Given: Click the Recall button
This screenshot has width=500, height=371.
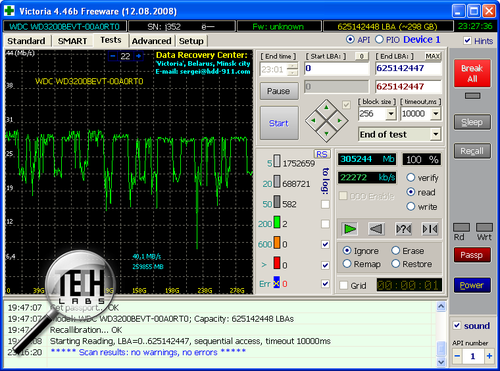Looking at the screenshot, I should pos(472,151).
